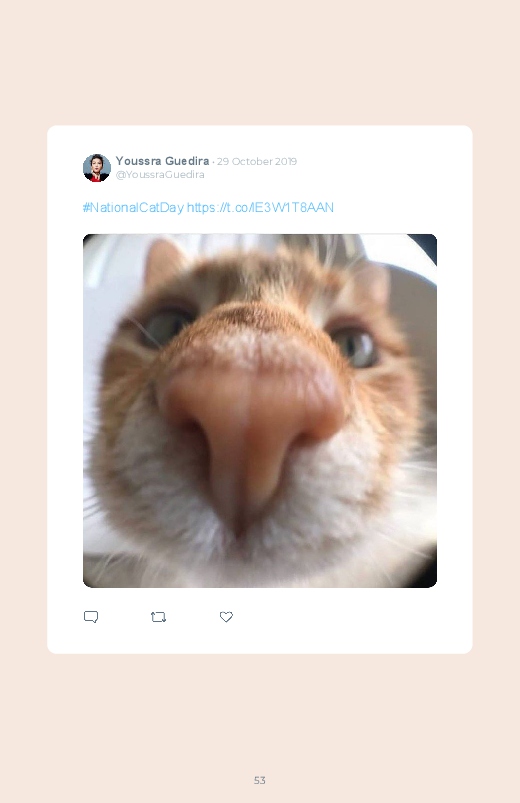Viewport: 520px width, 803px height.
Task: Open the cat photo attachment
Action: click(x=260, y=411)
